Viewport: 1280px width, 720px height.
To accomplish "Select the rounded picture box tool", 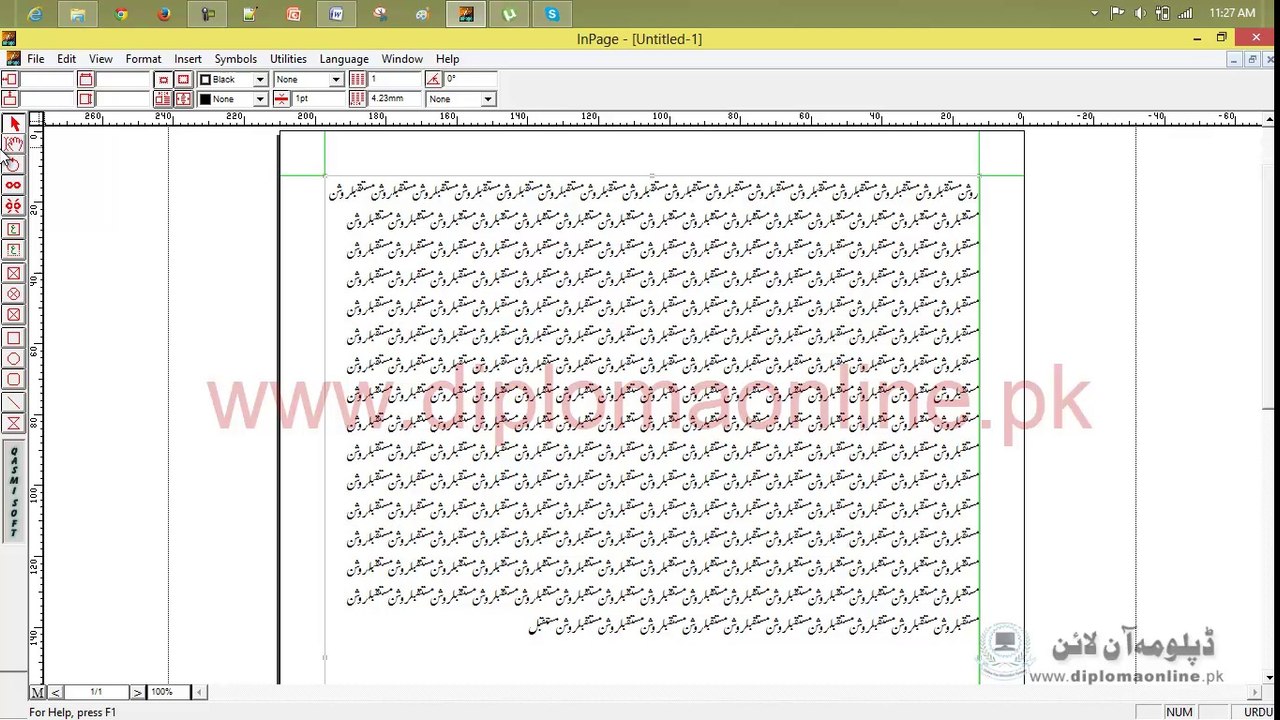I will [14, 315].
